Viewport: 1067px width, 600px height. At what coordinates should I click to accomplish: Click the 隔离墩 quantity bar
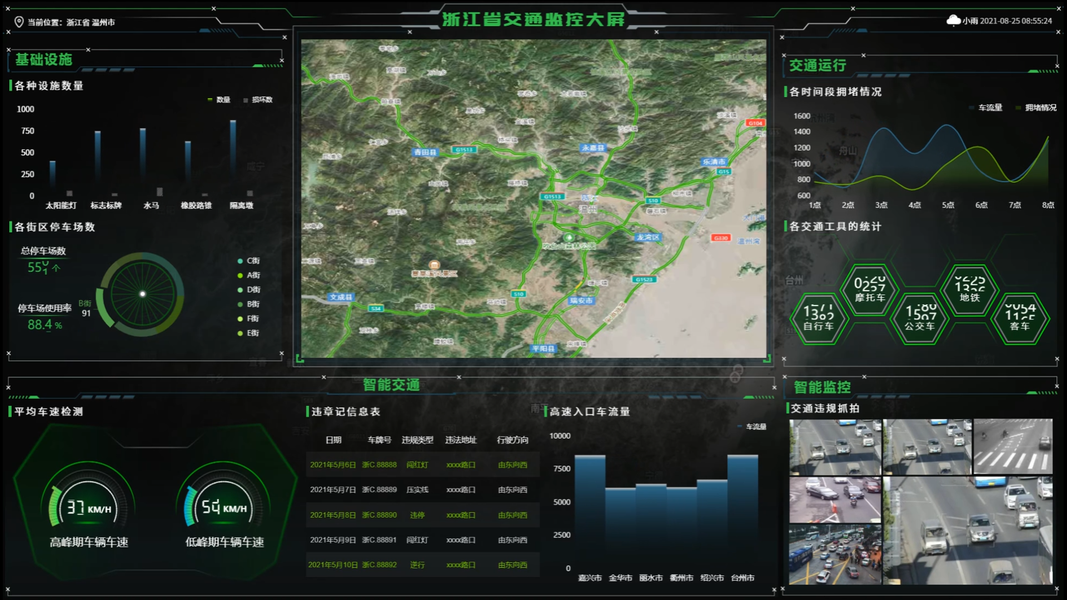pyautogui.click(x=233, y=158)
